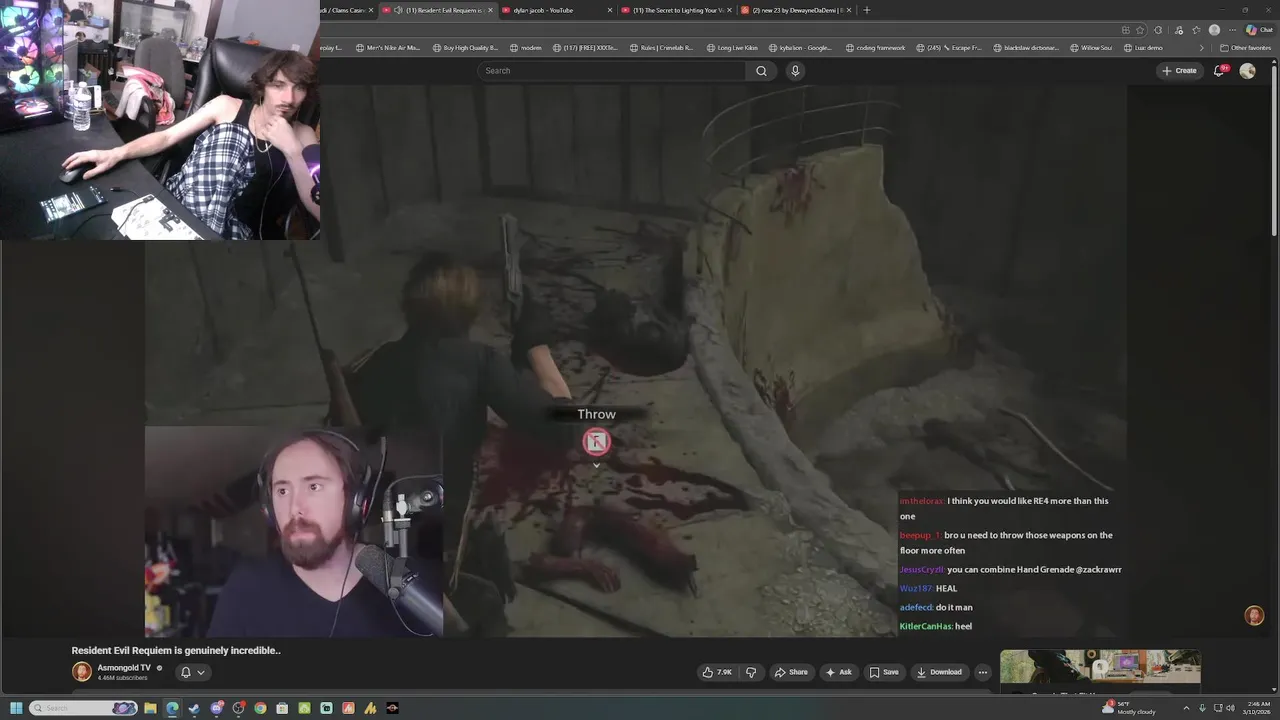Show hidden system tray icons

(x=1186, y=708)
